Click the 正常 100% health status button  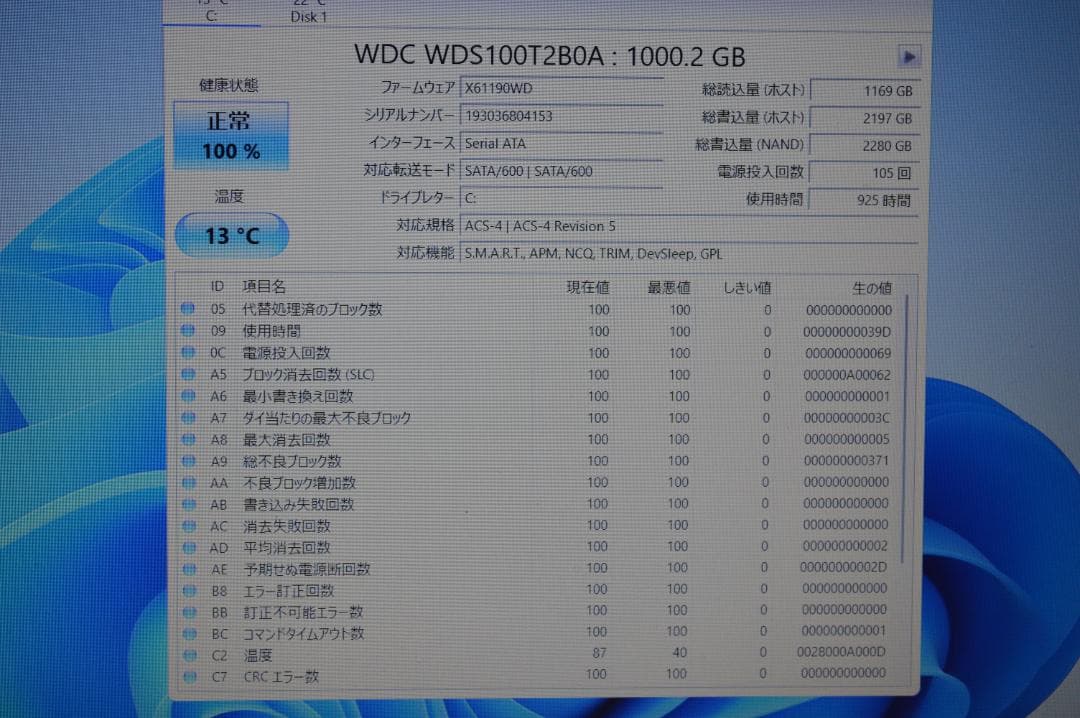pos(230,133)
